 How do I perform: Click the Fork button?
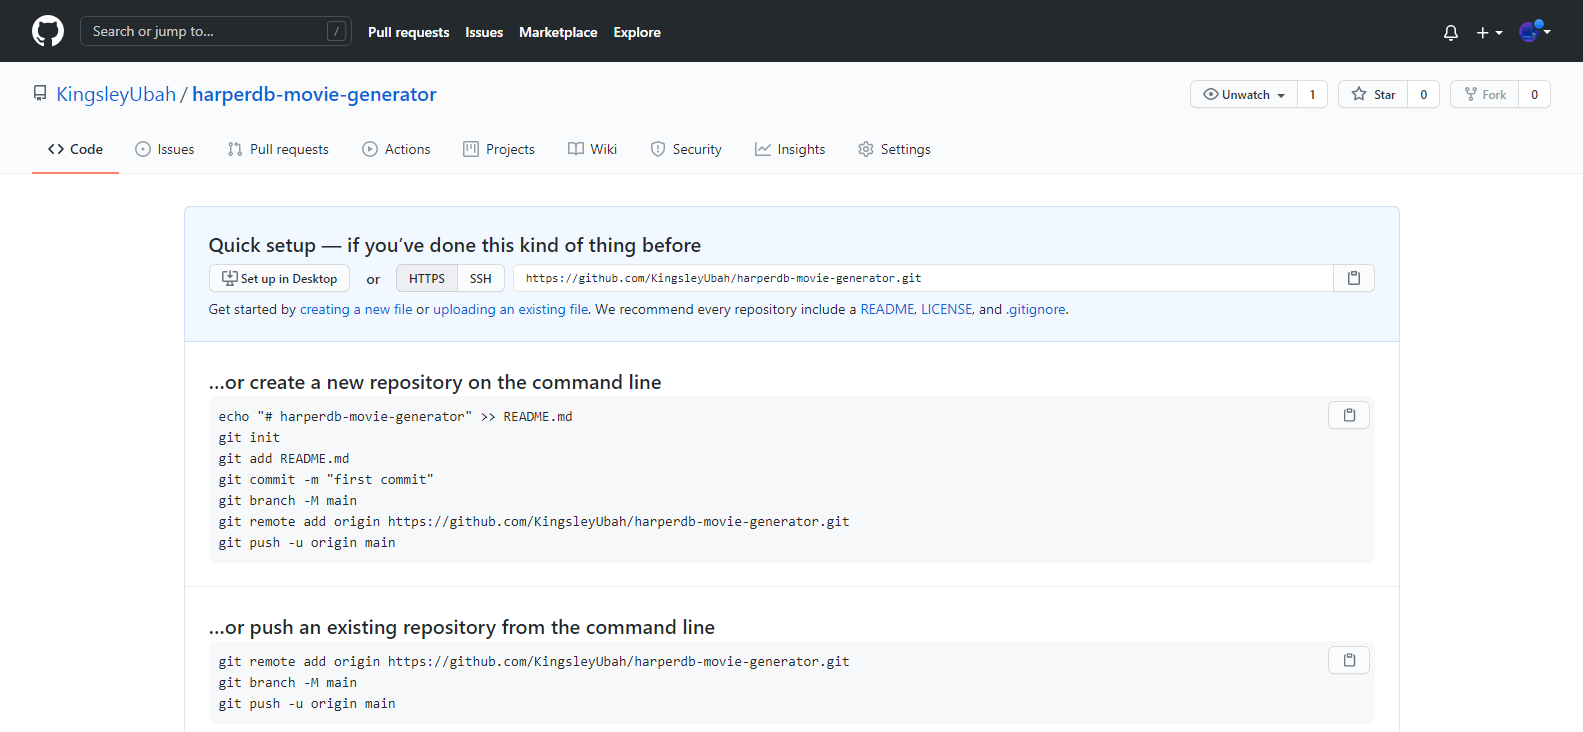1485,94
